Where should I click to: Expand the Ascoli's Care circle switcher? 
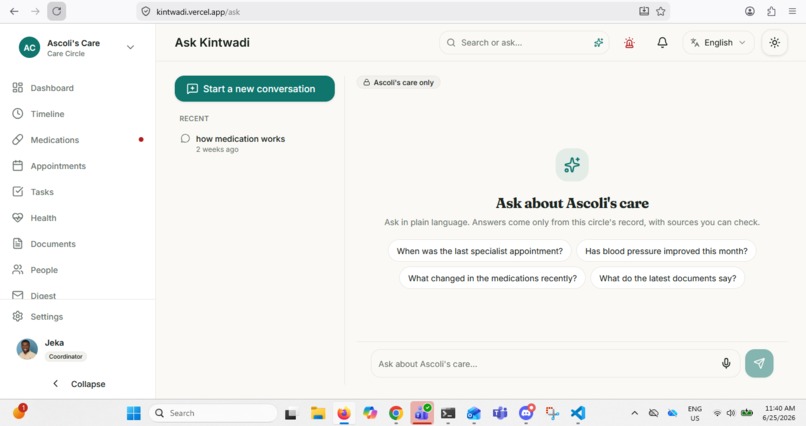(131, 47)
